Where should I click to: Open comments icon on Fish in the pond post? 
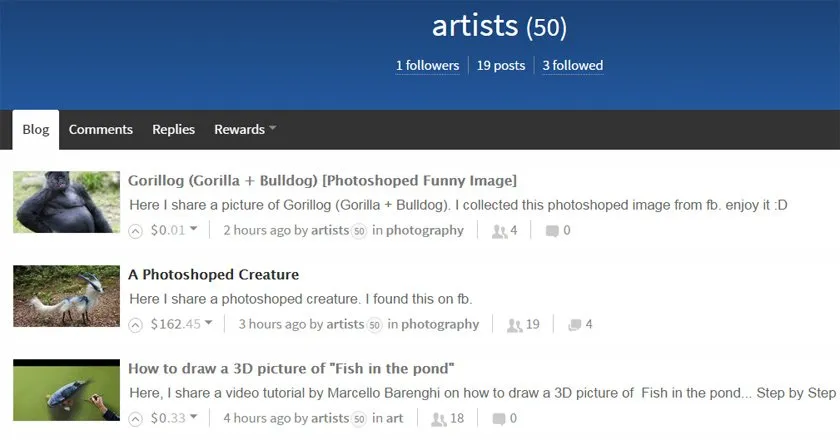pos(499,419)
